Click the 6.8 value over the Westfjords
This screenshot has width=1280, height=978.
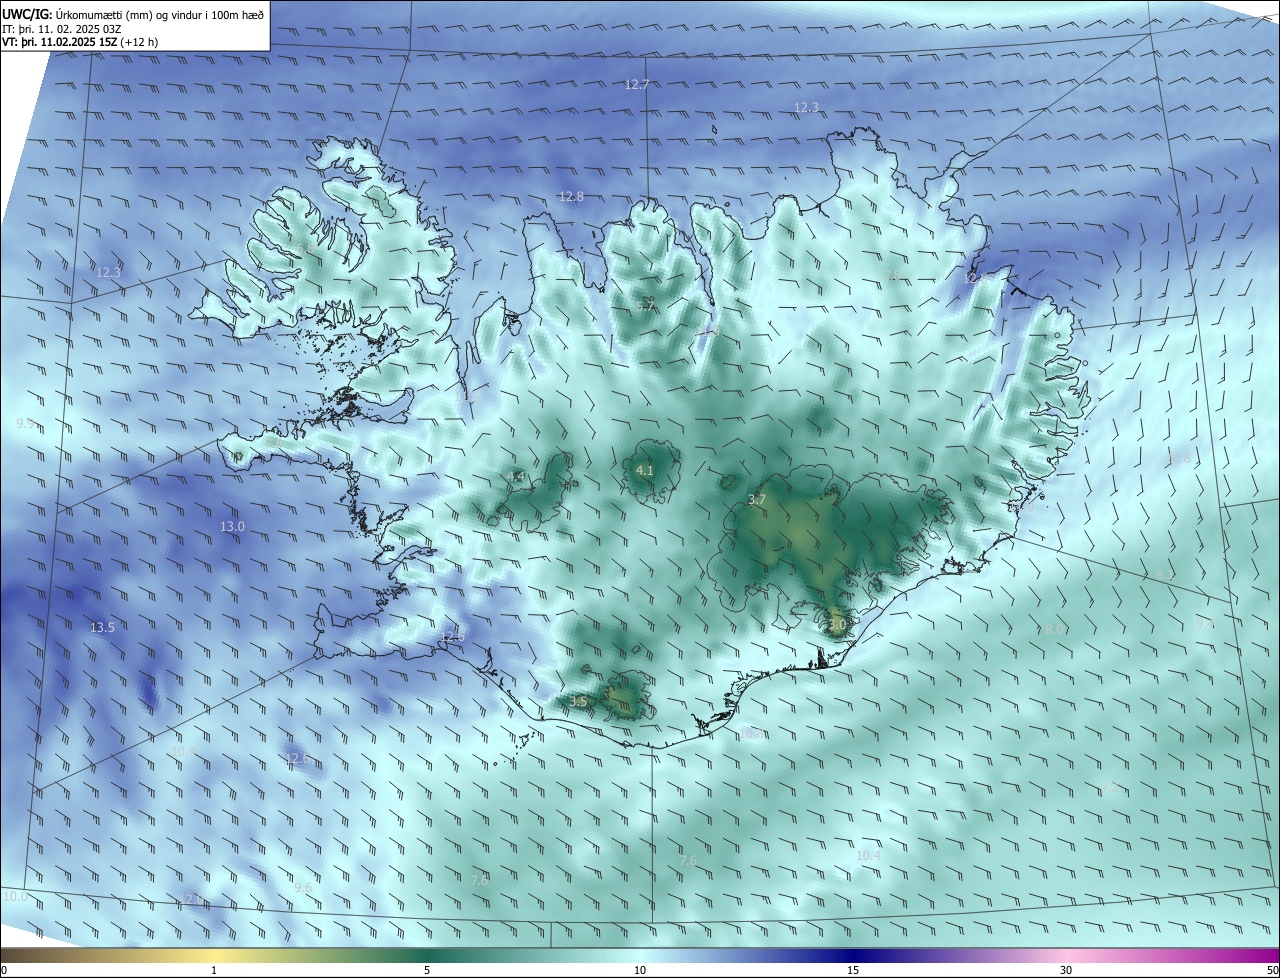pyautogui.click(x=306, y=248)
